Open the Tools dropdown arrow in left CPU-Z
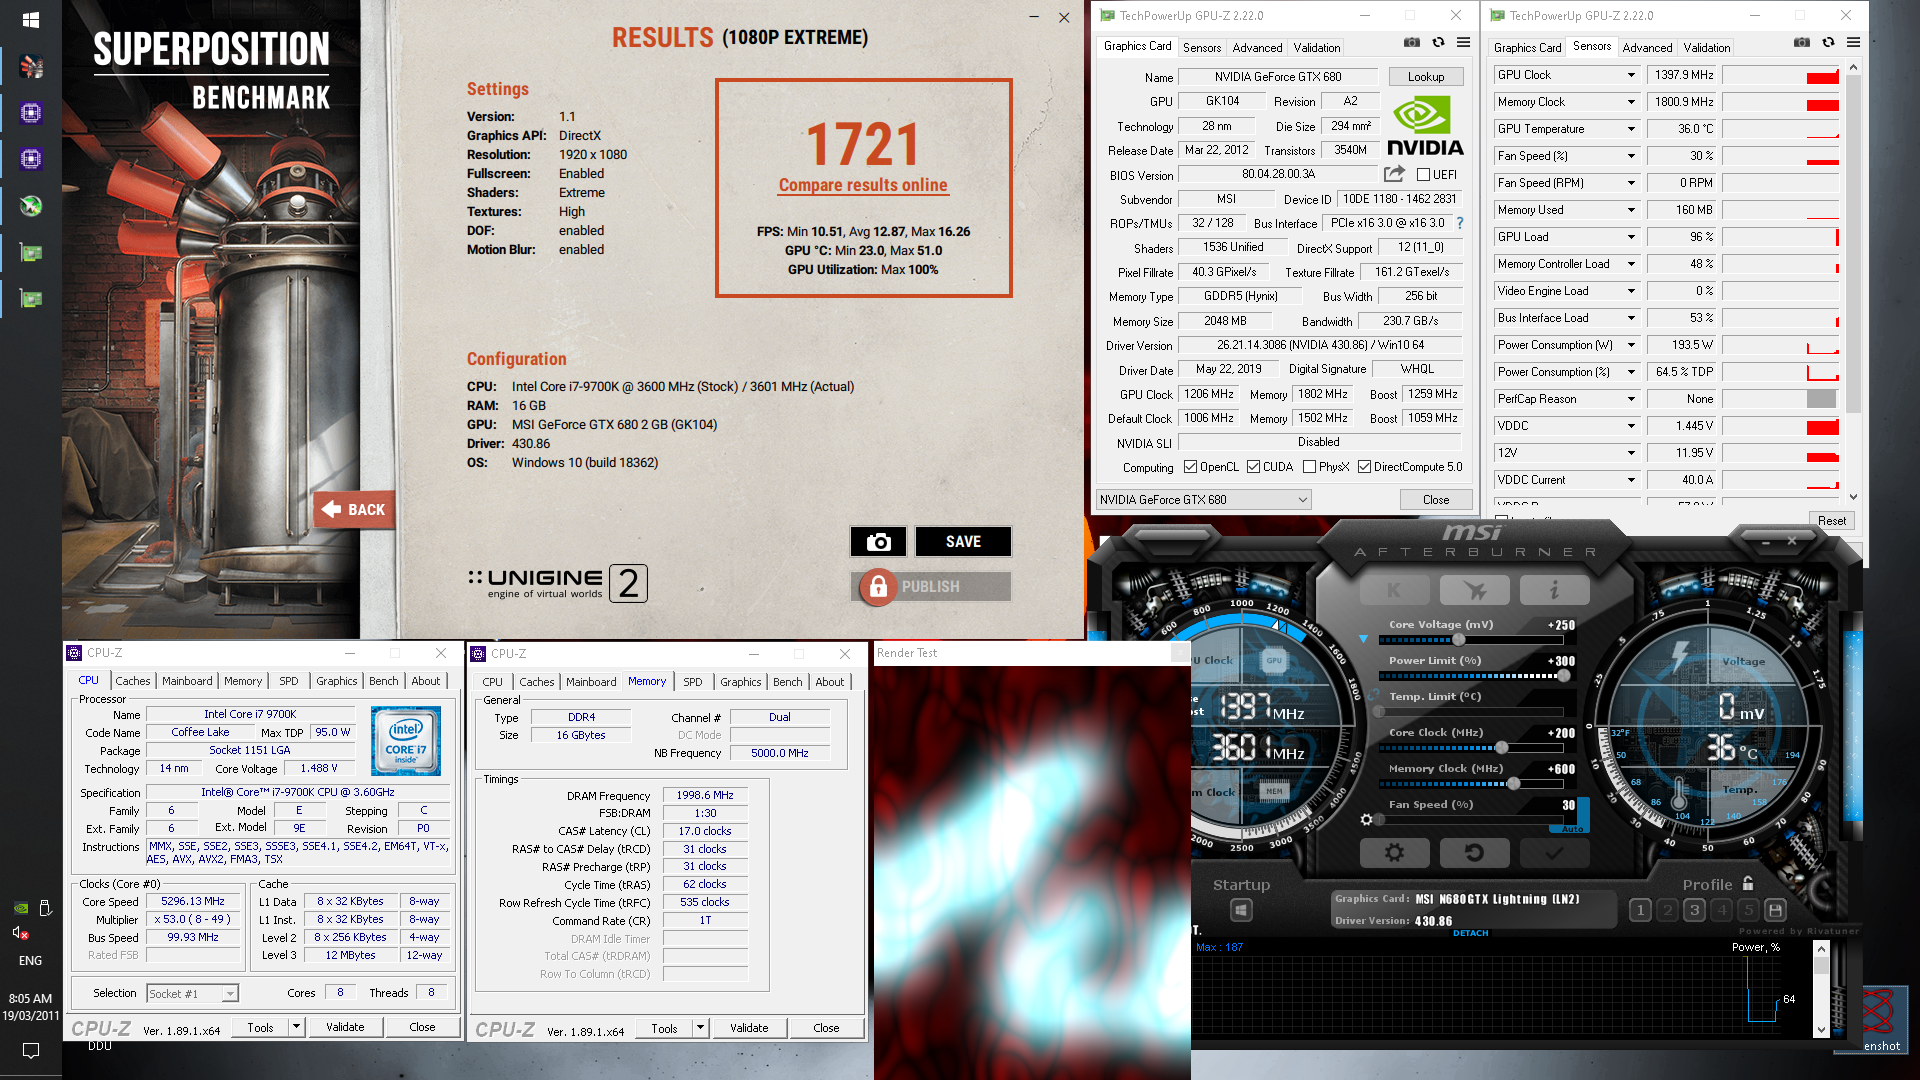The height and width of the screenshot is (1080, 1920). (x=296, y=1027)
